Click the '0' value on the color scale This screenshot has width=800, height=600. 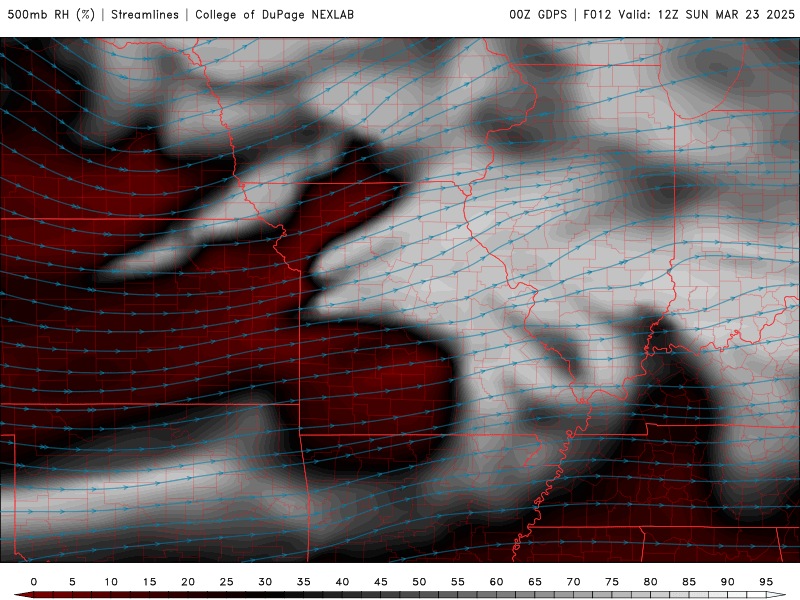point(34,582)
